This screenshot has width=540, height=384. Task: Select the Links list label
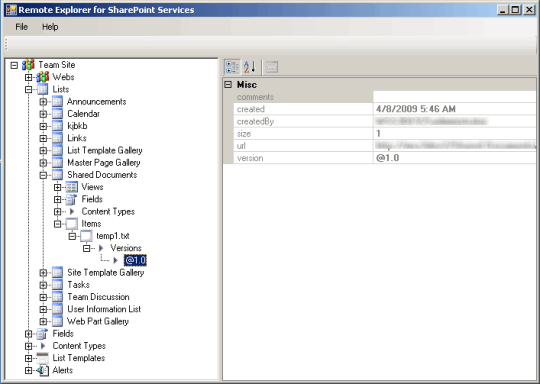(x=77, y=138)
